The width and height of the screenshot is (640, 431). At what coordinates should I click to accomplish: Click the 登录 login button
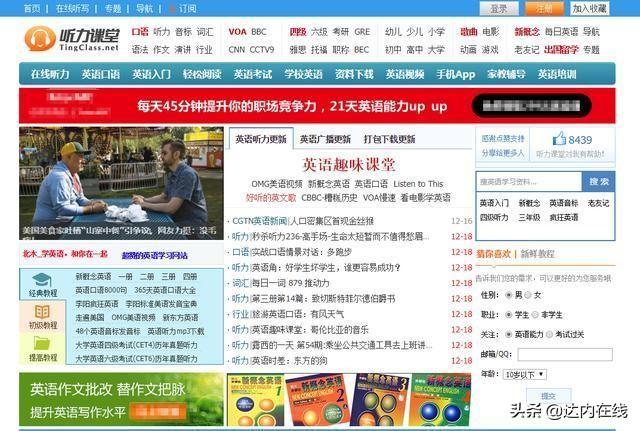[499, 9]
